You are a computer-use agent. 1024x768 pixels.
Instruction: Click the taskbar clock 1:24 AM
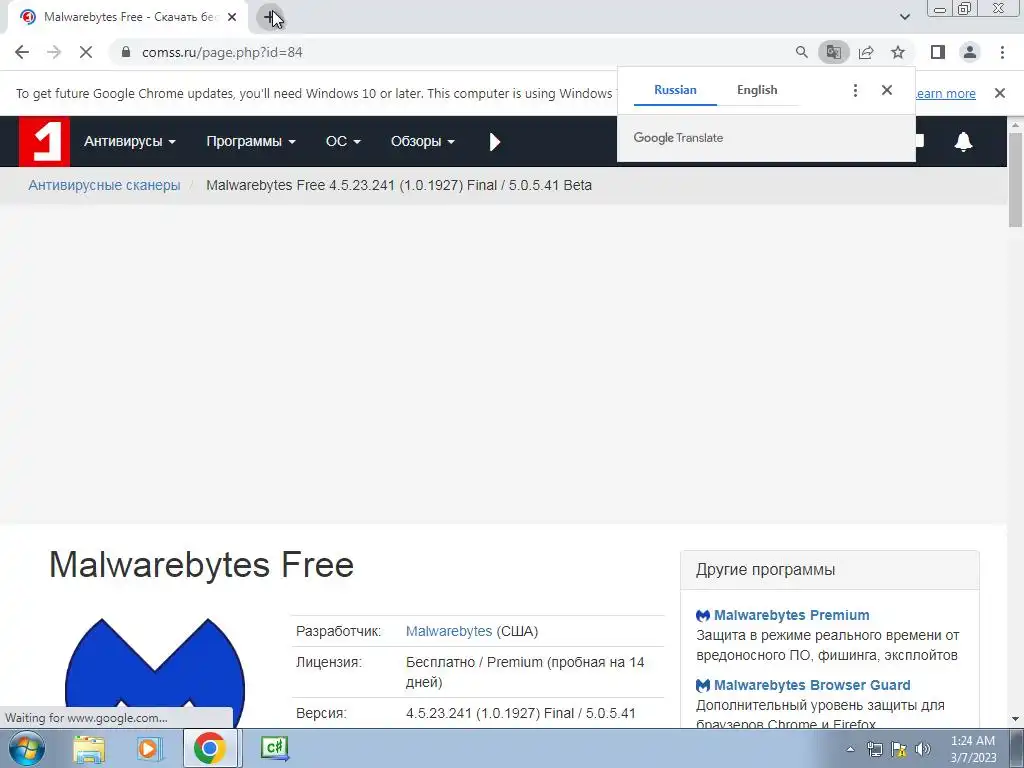pos(972,741)
